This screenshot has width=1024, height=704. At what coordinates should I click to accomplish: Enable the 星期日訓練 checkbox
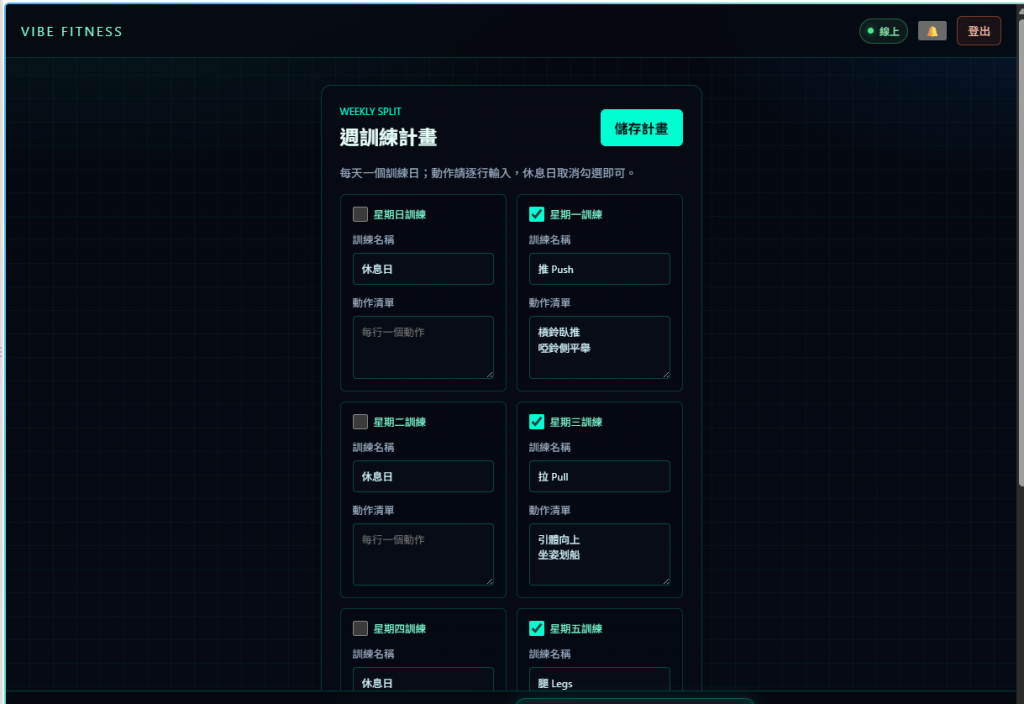pos(360,214)
